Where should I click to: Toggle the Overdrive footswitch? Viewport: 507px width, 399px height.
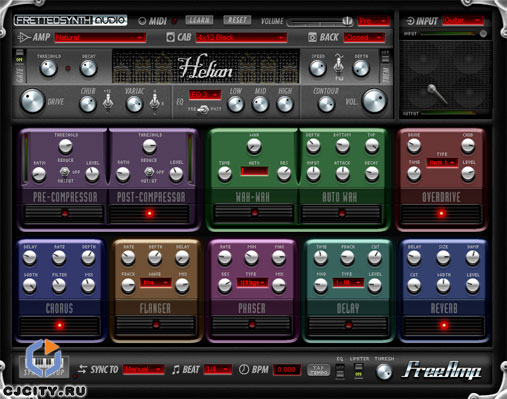(x=441, y=213)
